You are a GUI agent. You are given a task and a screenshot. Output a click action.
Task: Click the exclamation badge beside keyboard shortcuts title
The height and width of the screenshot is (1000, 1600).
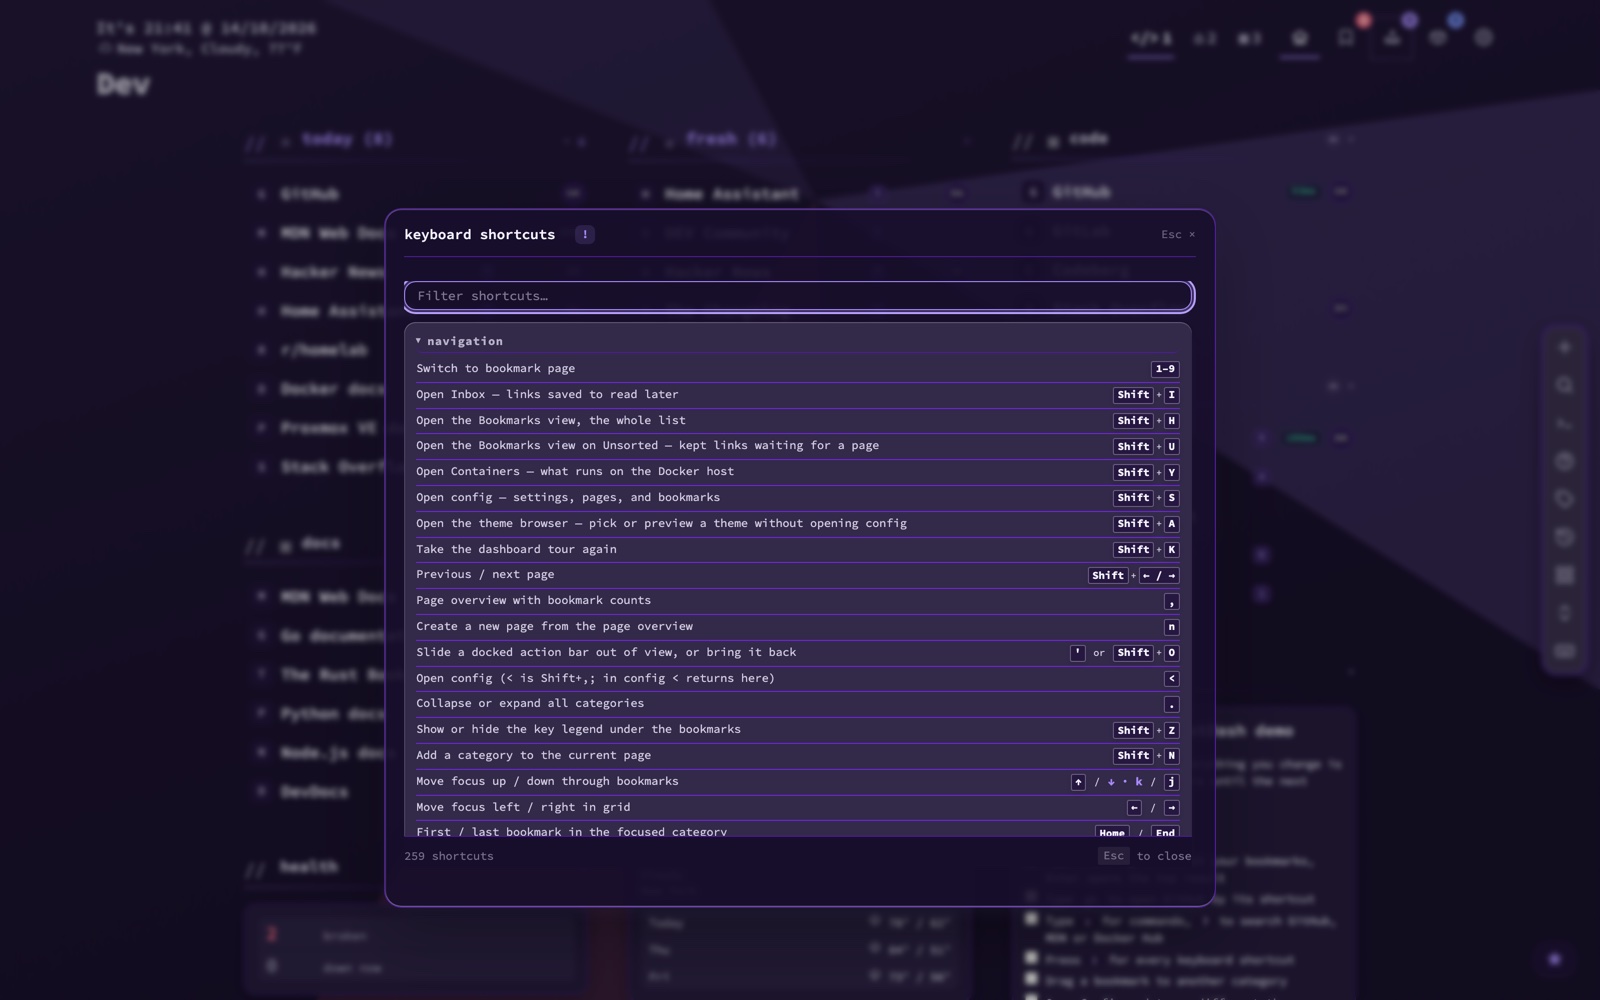pos(585,234)
